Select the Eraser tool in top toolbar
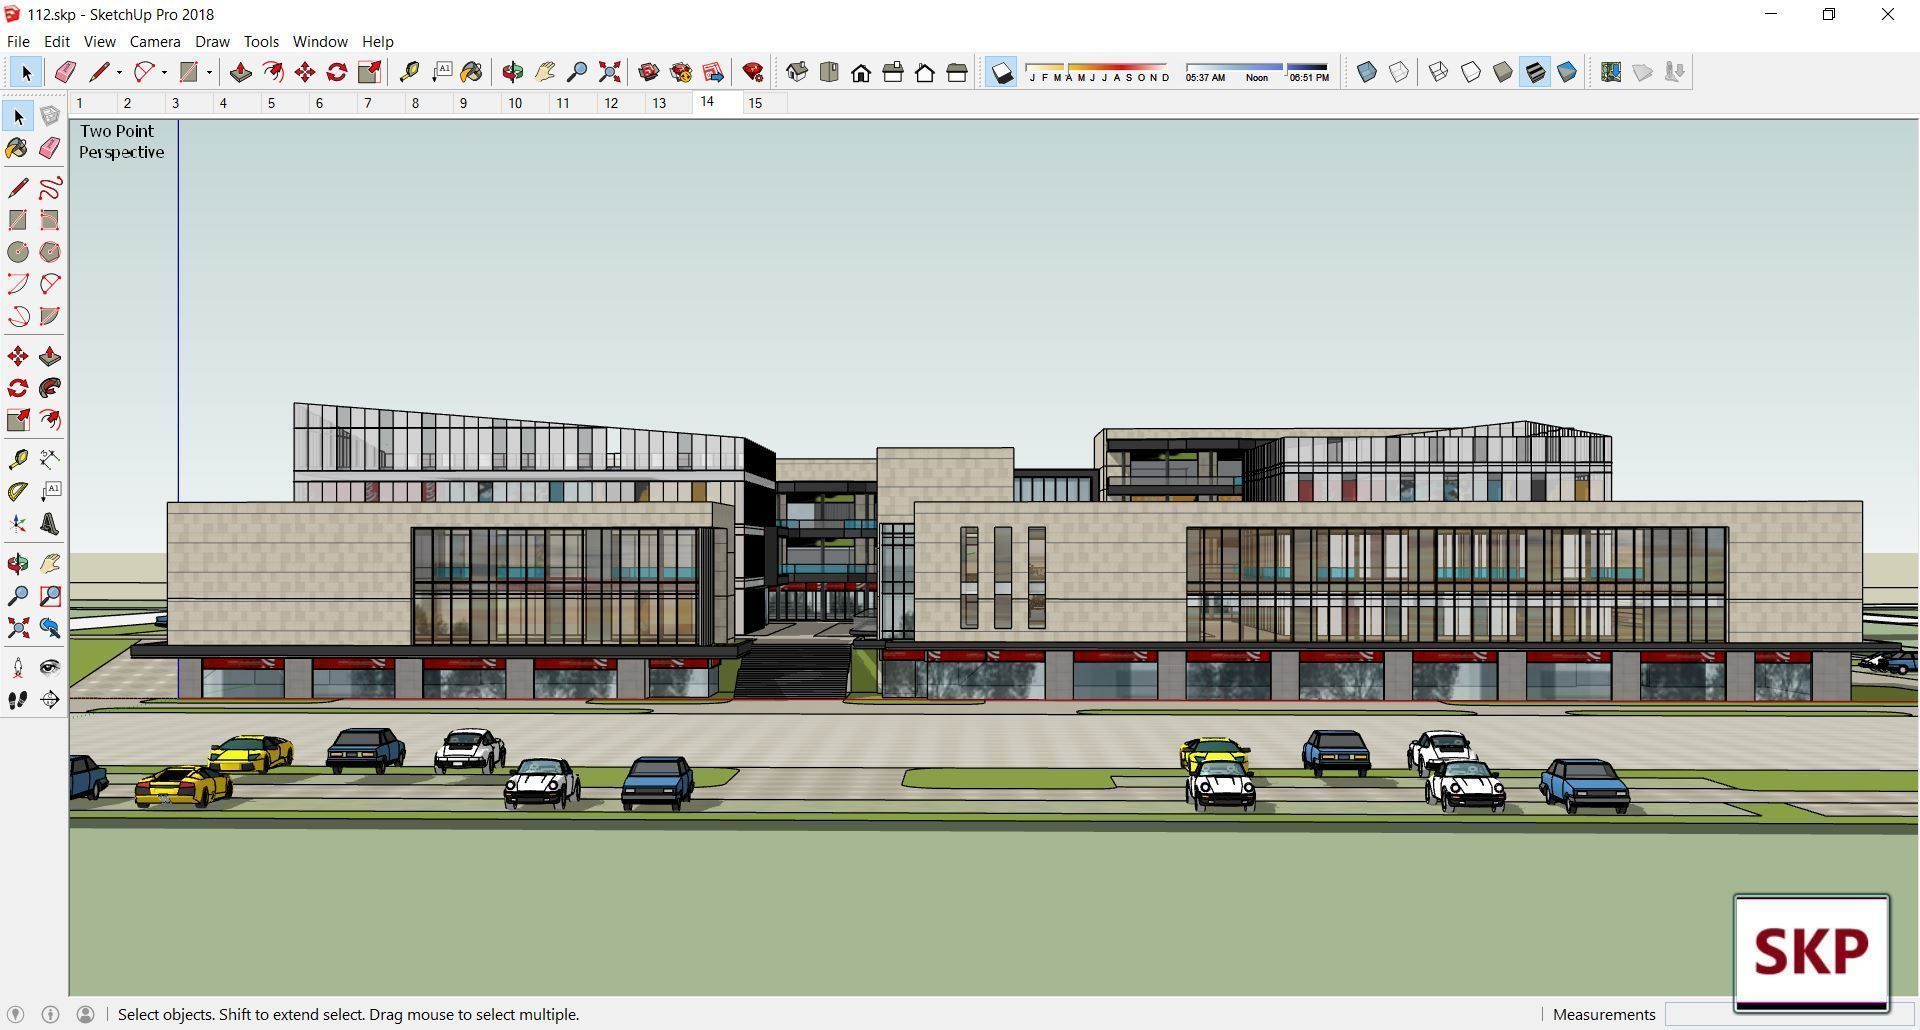This screenshot has width=1920, height=1030. [65, 72]
